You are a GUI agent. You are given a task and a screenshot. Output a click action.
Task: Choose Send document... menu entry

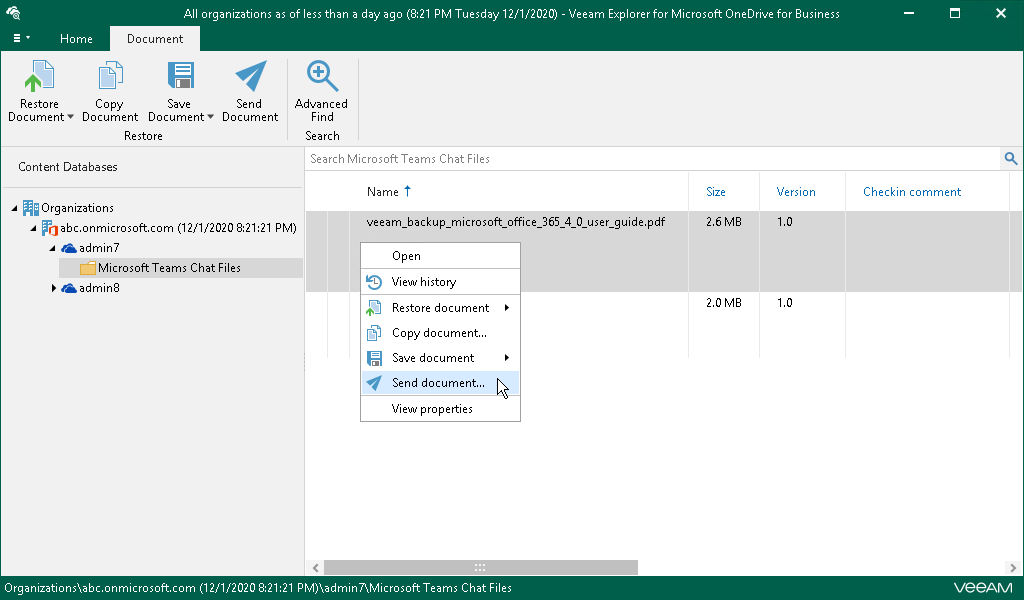click(441, 383)
